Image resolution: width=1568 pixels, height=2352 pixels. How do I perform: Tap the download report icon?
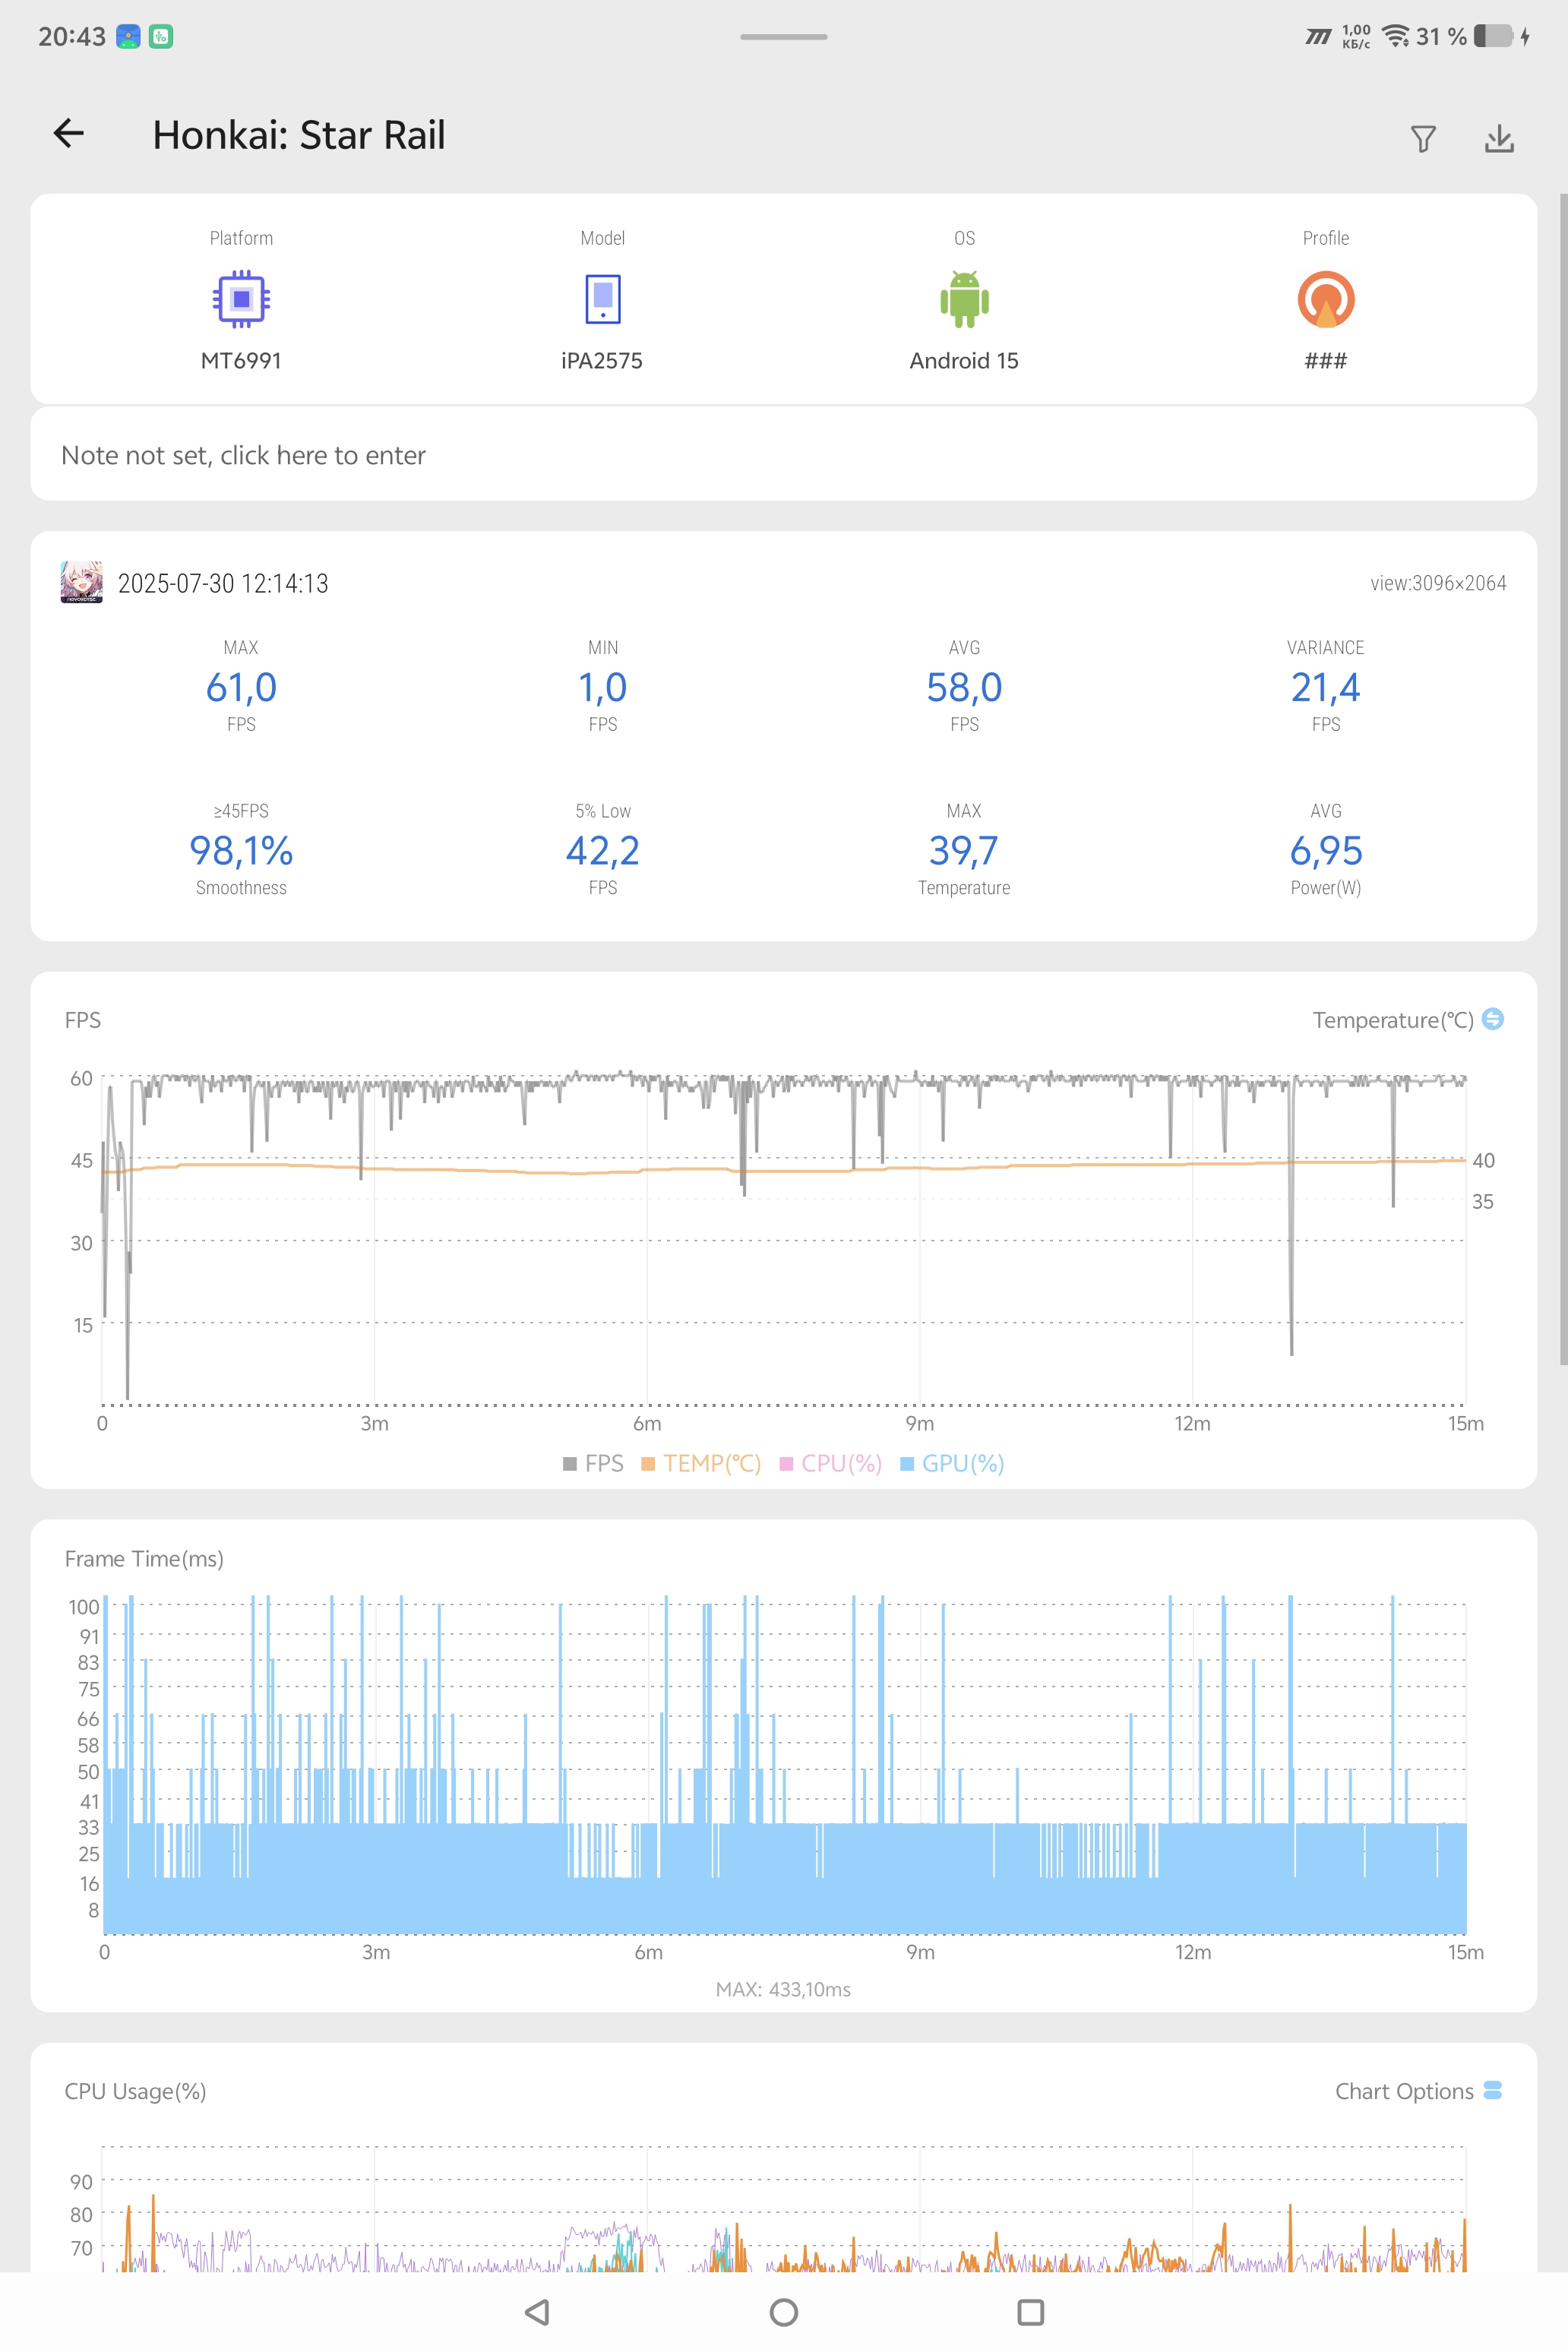(x=1499, y=139)
